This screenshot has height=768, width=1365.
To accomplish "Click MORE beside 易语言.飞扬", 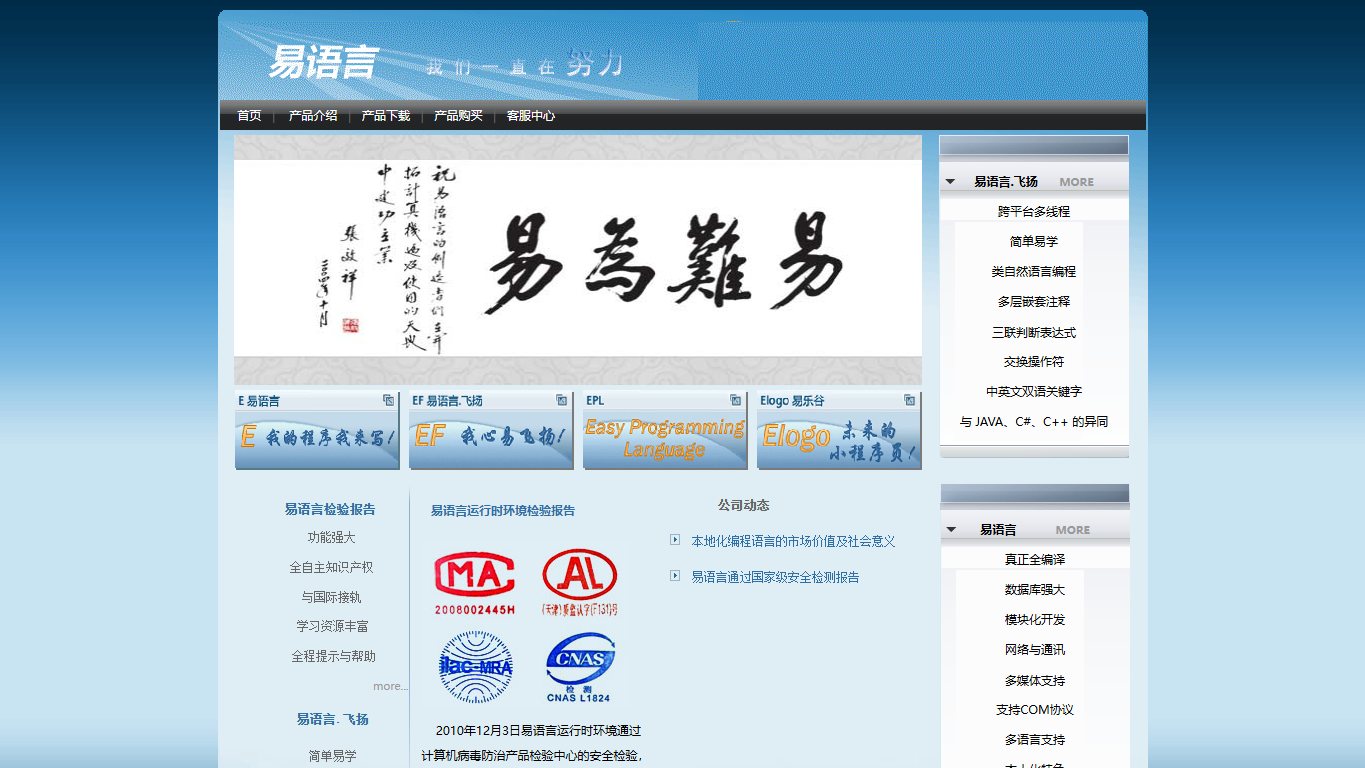I will tap(1077, 182).
